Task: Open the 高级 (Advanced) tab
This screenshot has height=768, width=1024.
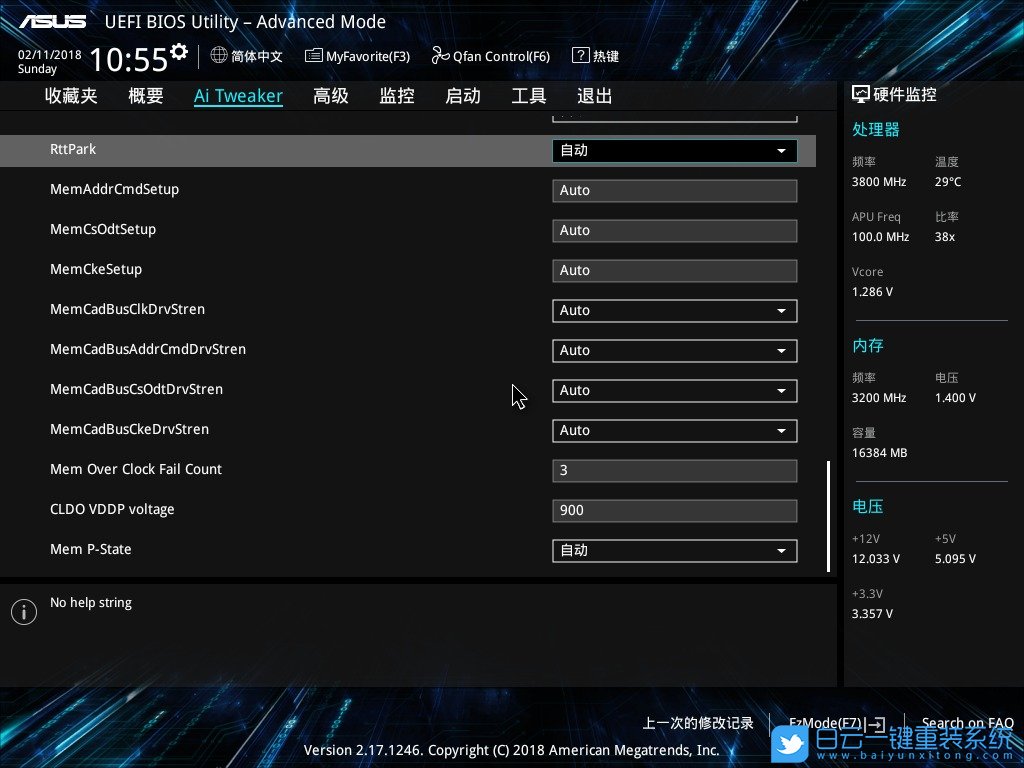Action: [x=331, y=96]
